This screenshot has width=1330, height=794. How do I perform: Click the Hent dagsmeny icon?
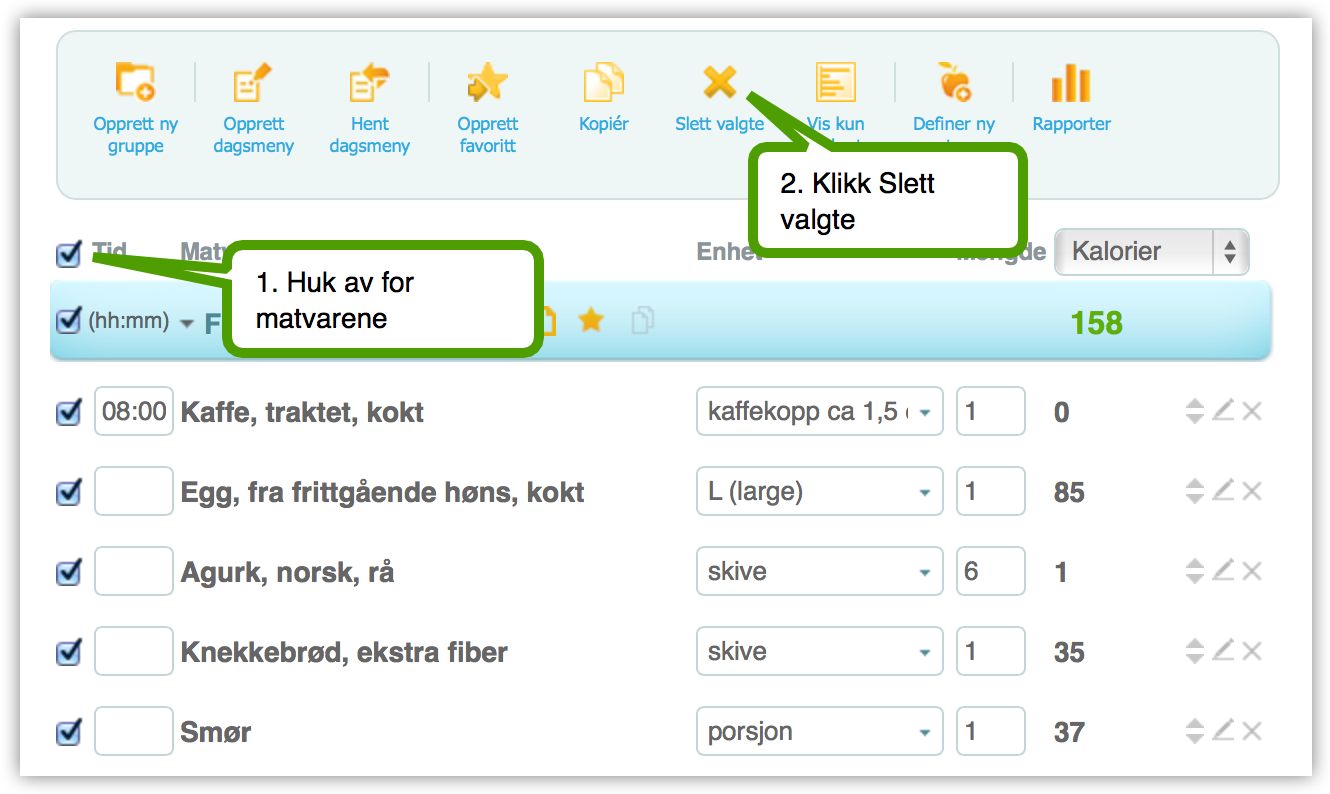(x=369, y=83)
